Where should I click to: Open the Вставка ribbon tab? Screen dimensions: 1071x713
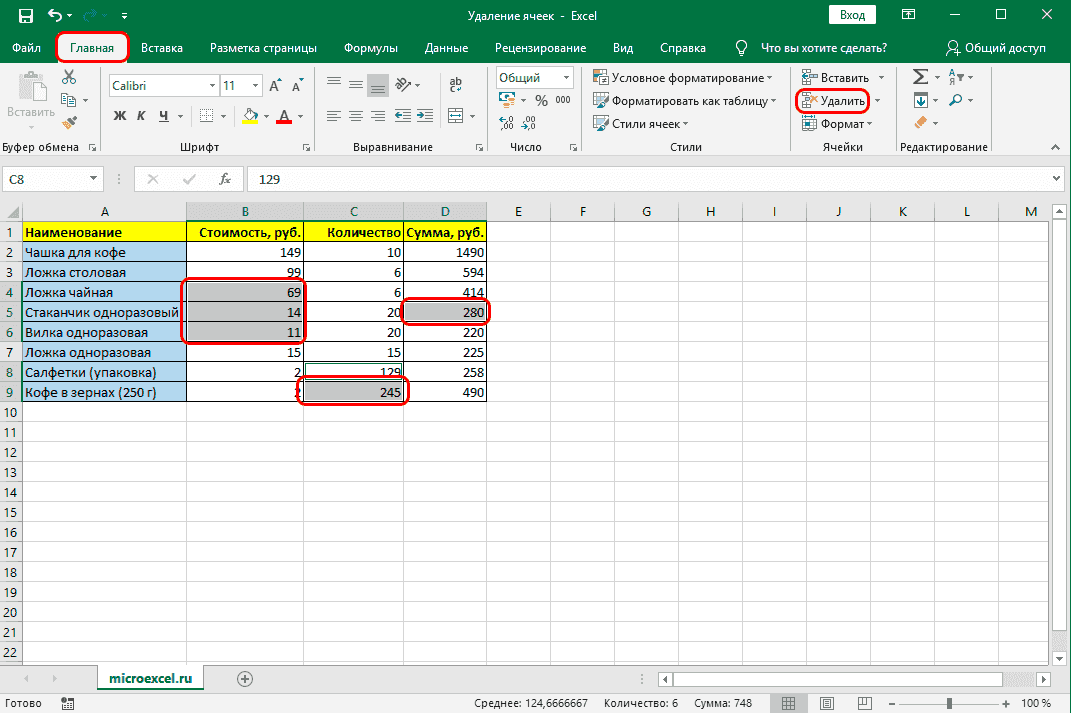[162, 48]
